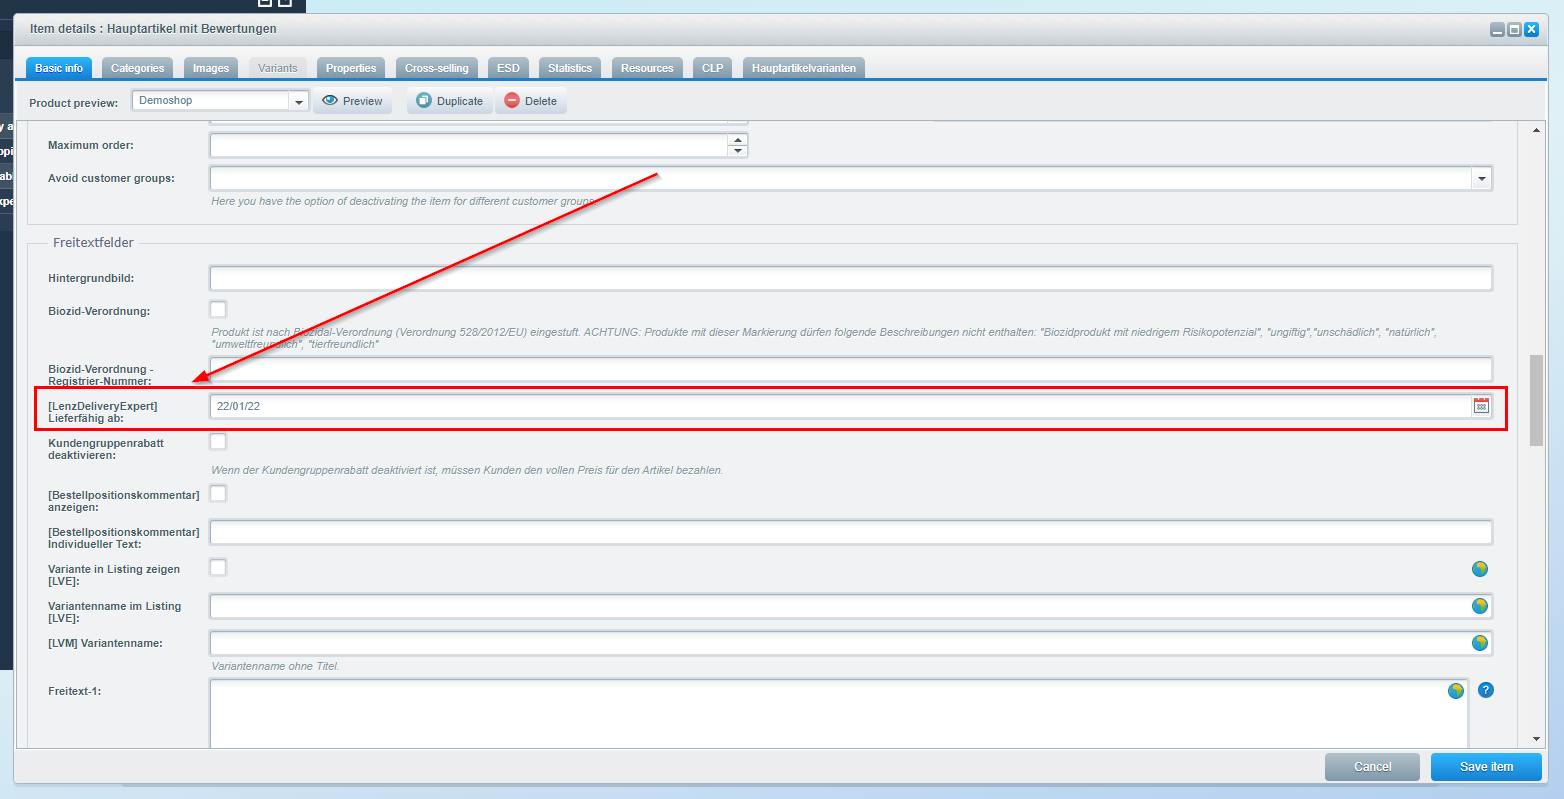Decrease the Maximum order value
The width and height of the screenshot is (1564, 799).
(x=738, y=151)
